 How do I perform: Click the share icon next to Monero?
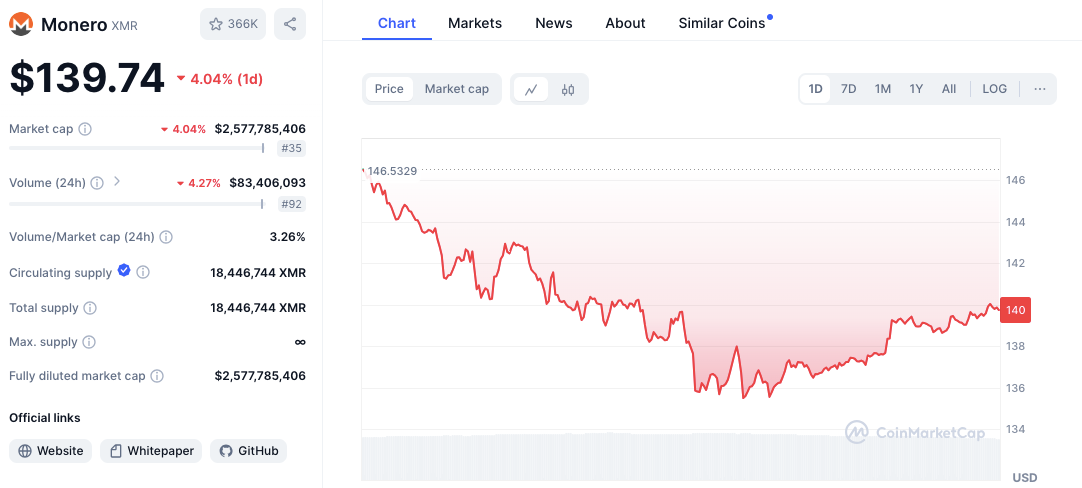tap(290, 24)
